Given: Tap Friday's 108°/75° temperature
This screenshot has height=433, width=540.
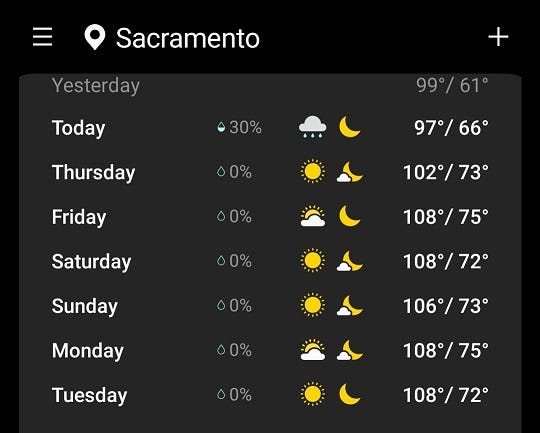Looking at the screenshot, I should click(446, 217).
